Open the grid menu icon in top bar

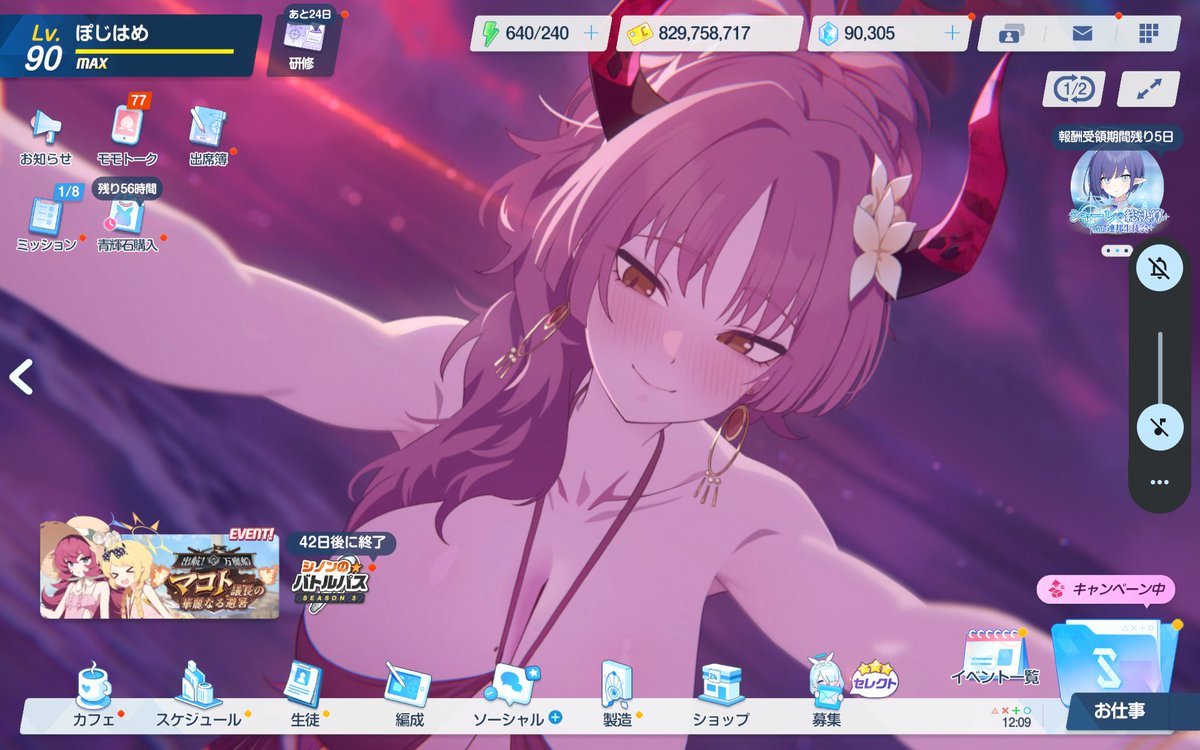pyautogui.click(x=1147, y=34)
